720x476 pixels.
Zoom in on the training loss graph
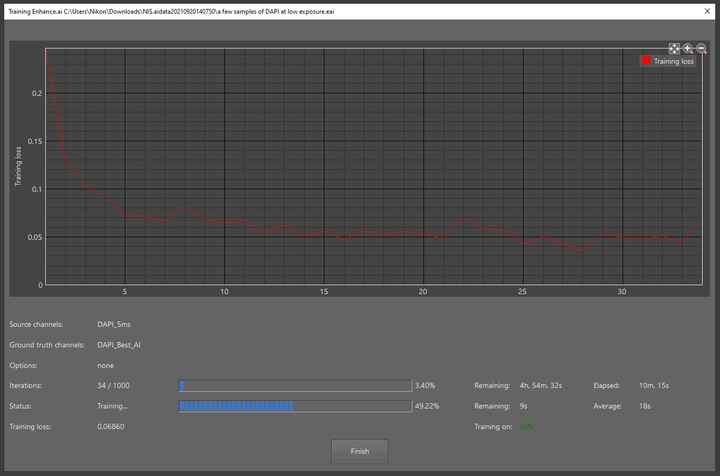(x=688, y=48)
